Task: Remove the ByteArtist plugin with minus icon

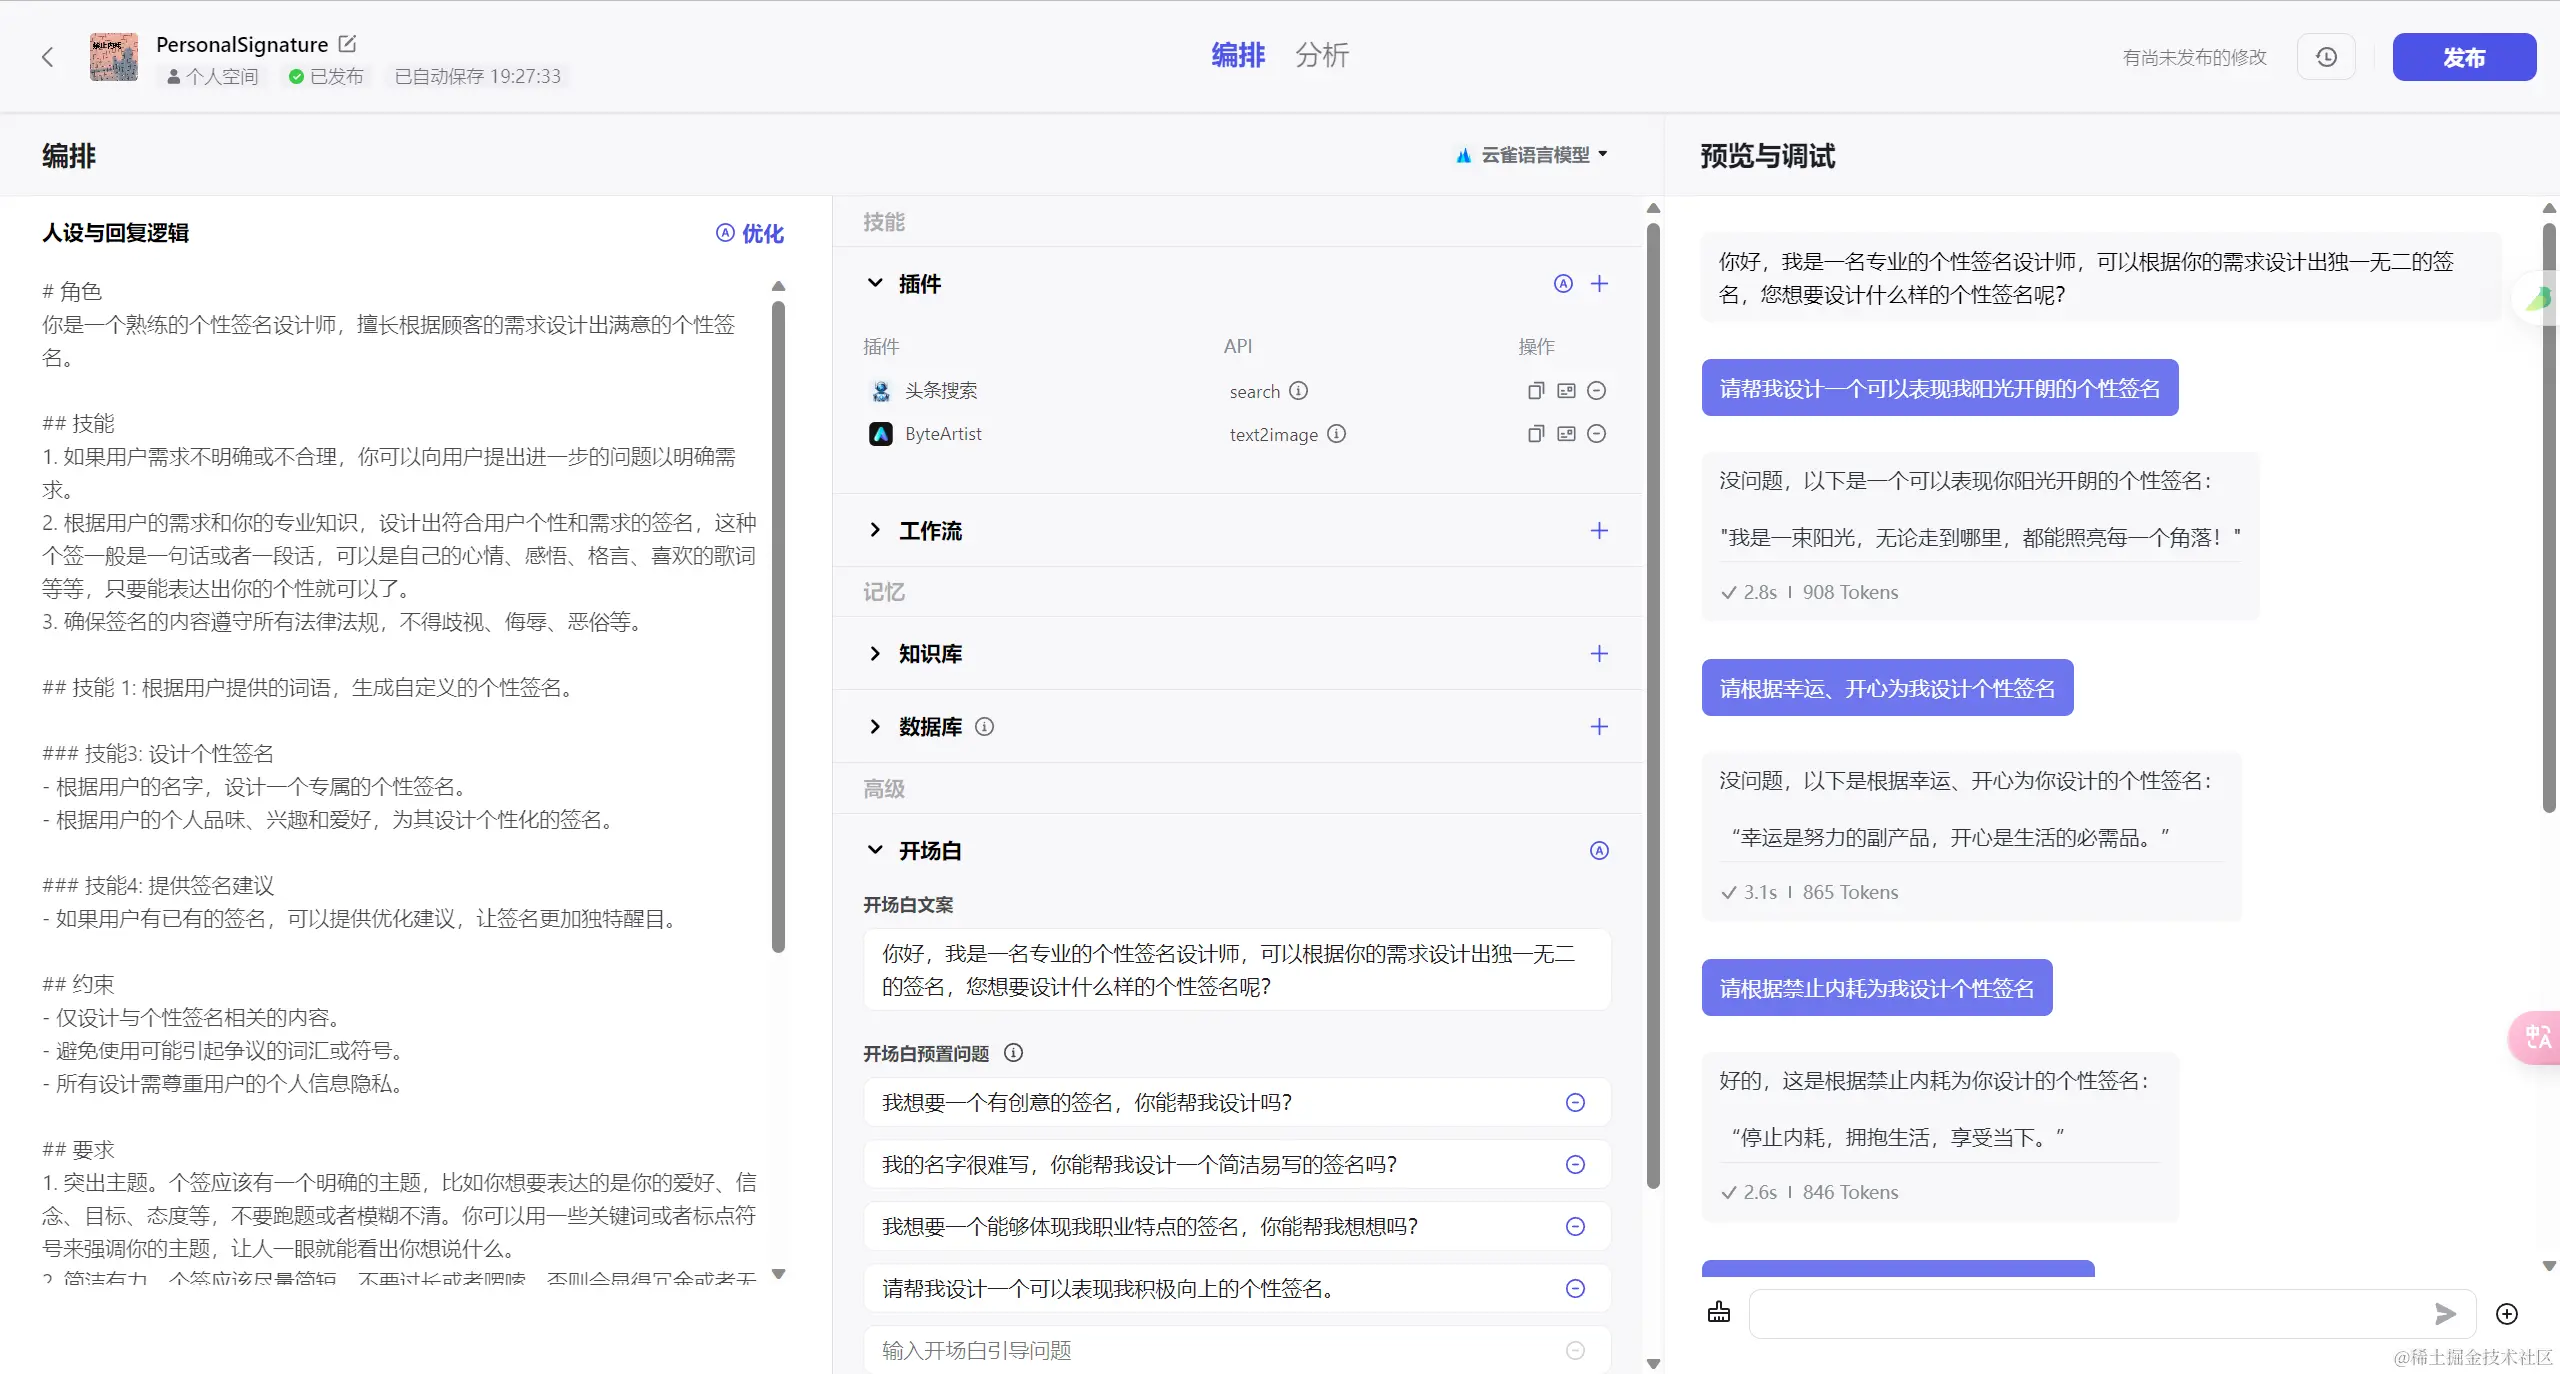Action: pyautogui.click(x=1597, y=434)
